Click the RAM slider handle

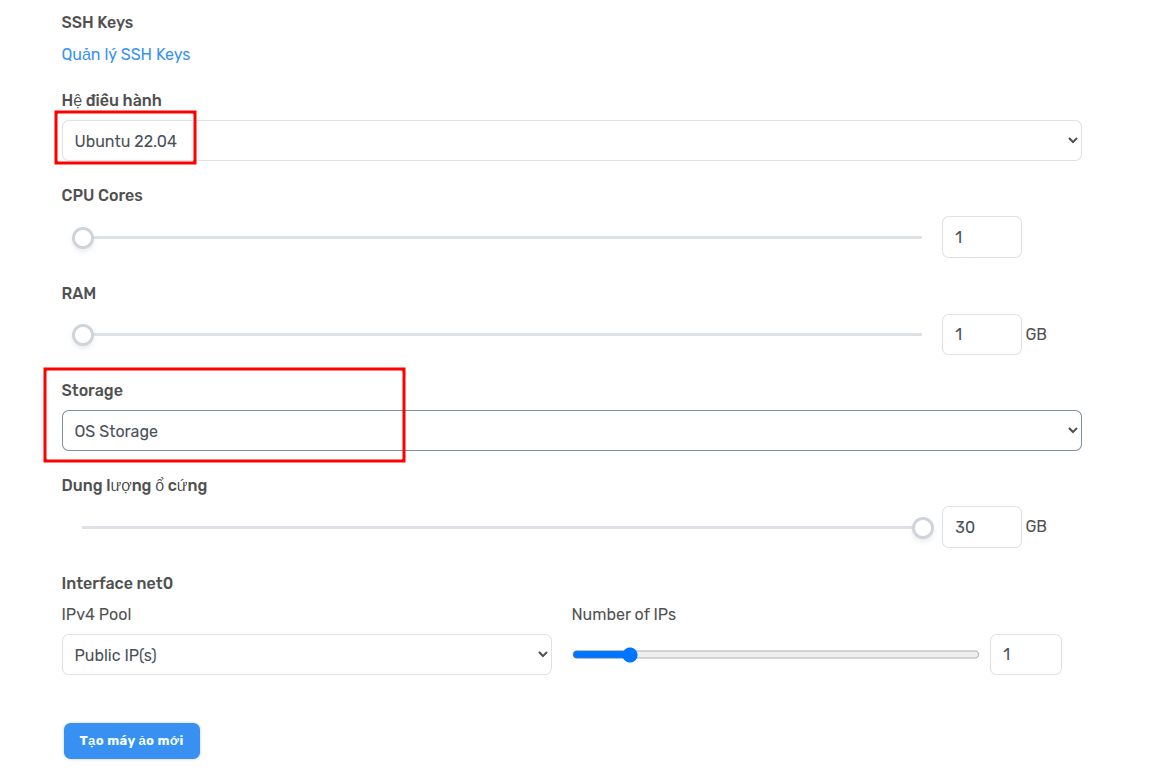pyautogui.click(x=83, y=334)
